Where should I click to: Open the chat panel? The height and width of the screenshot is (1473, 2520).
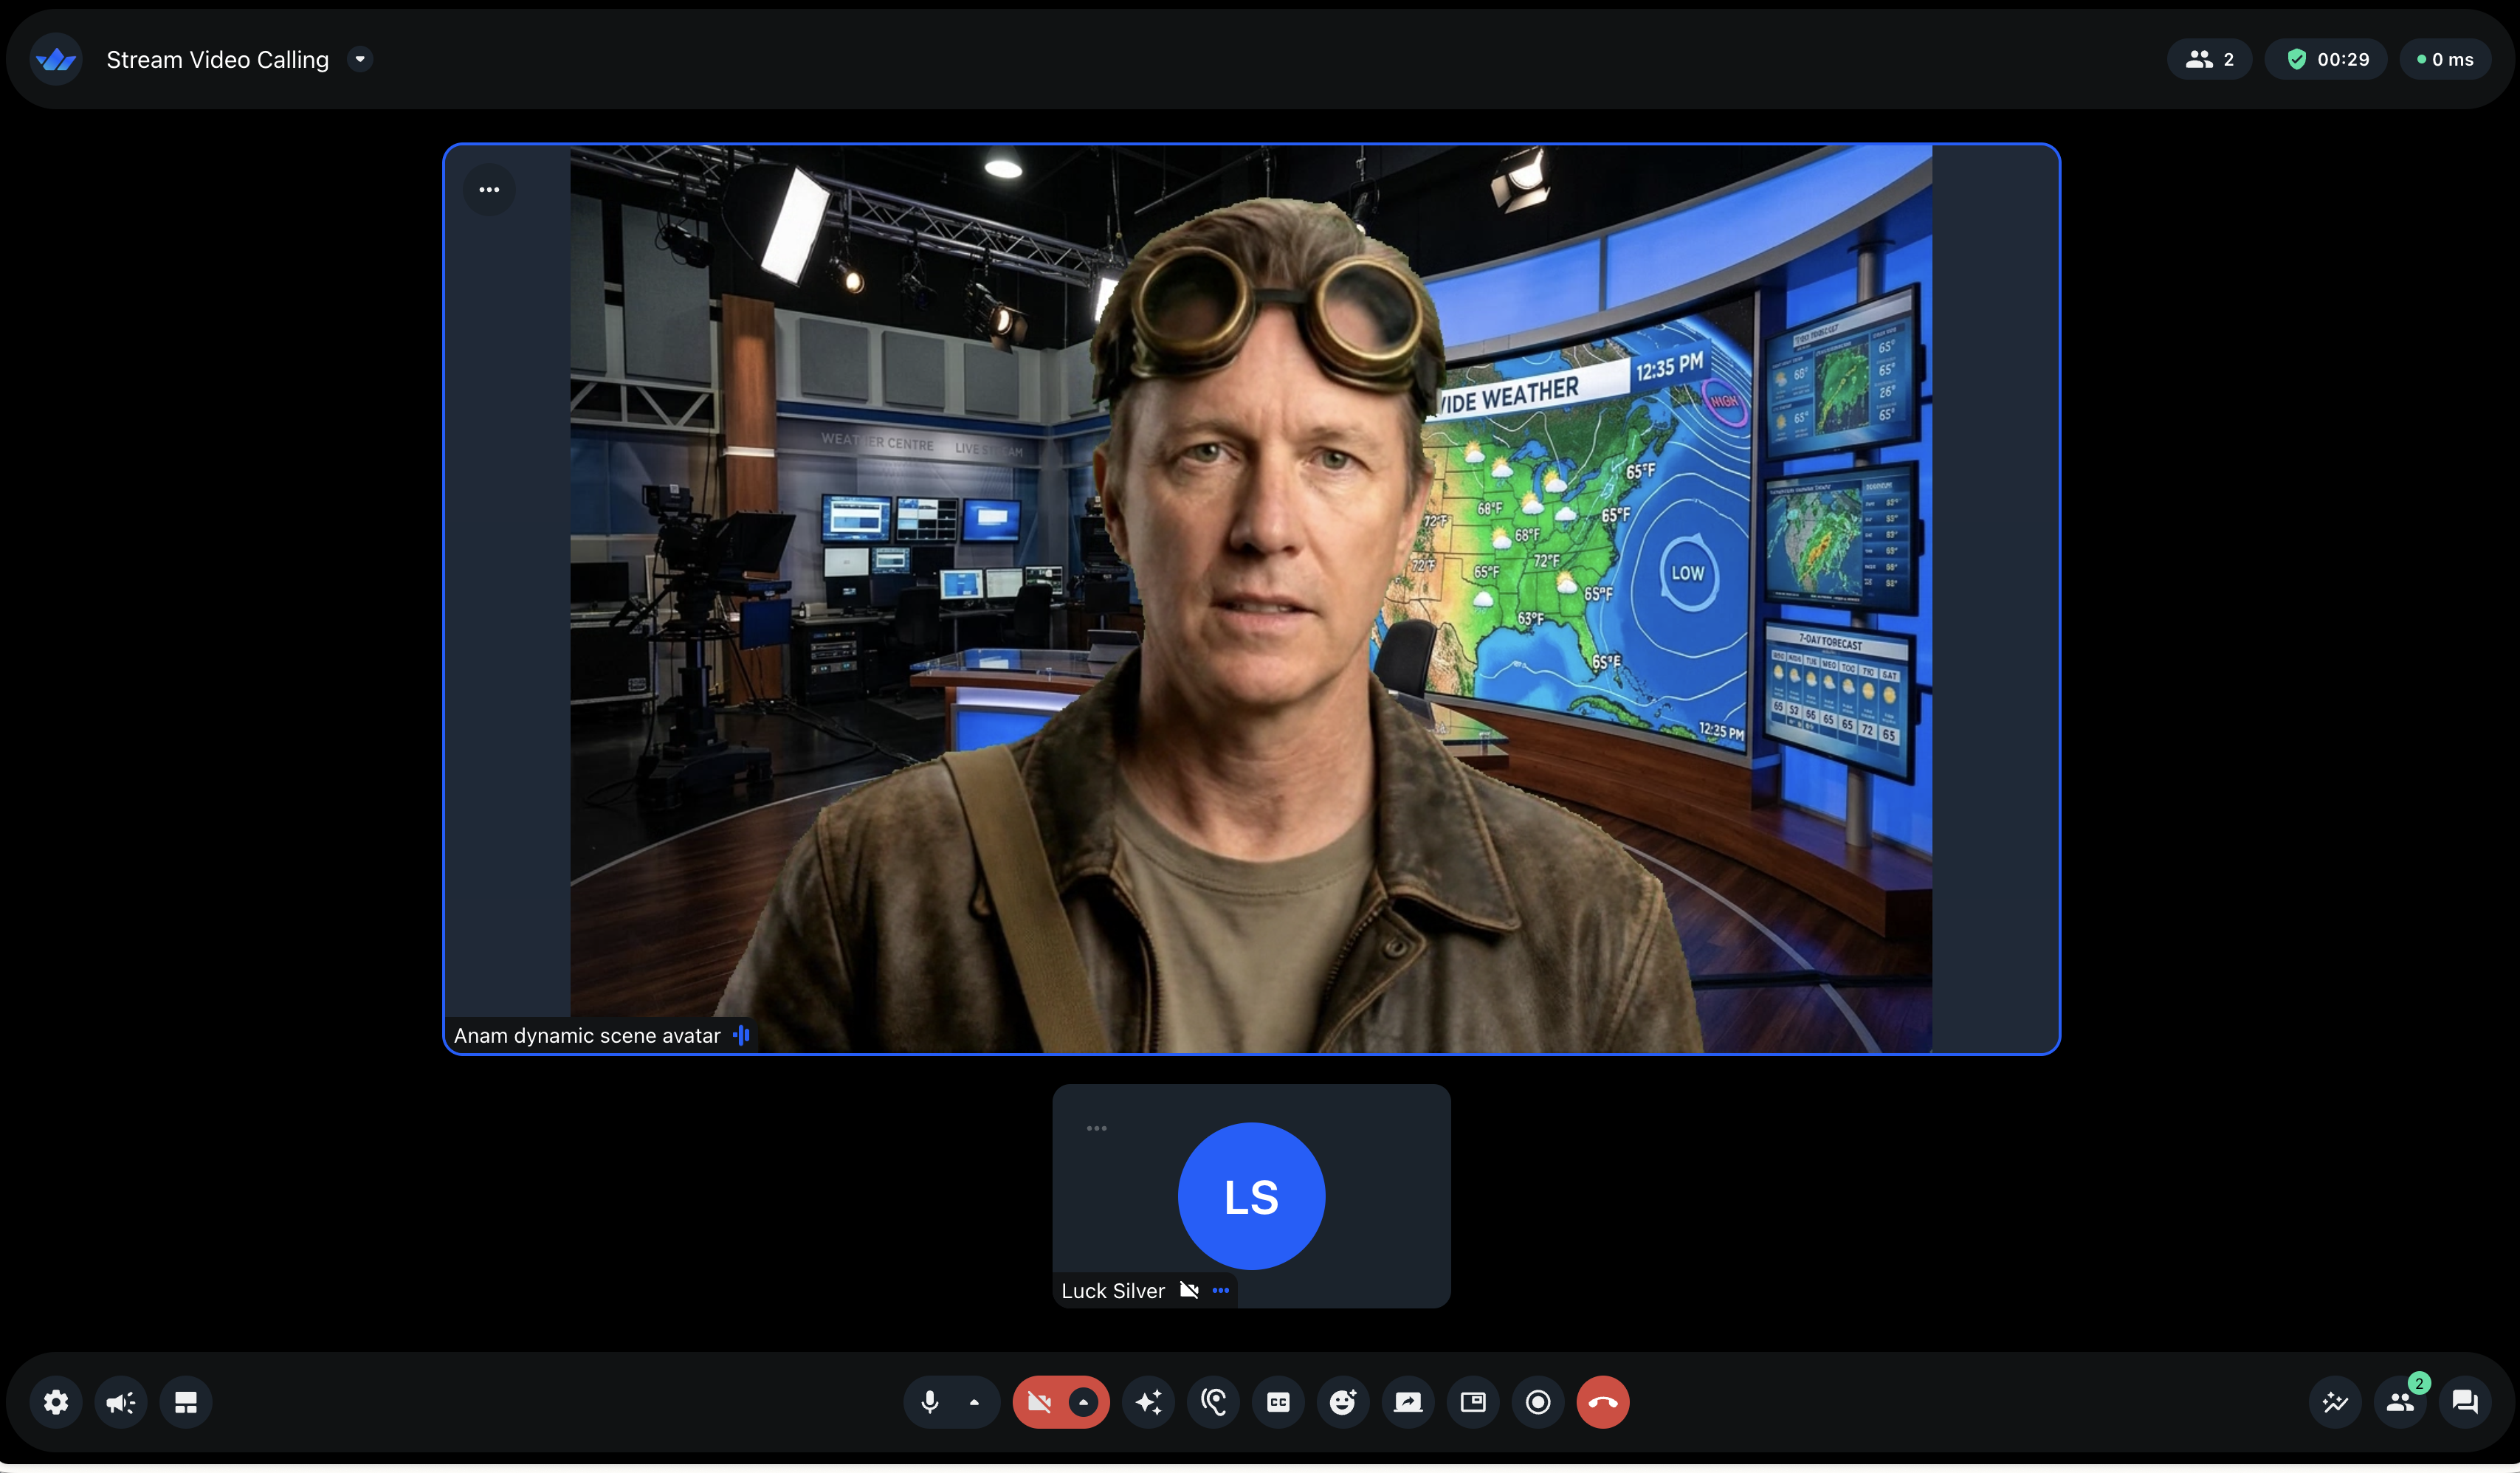click(2465, 1402)
